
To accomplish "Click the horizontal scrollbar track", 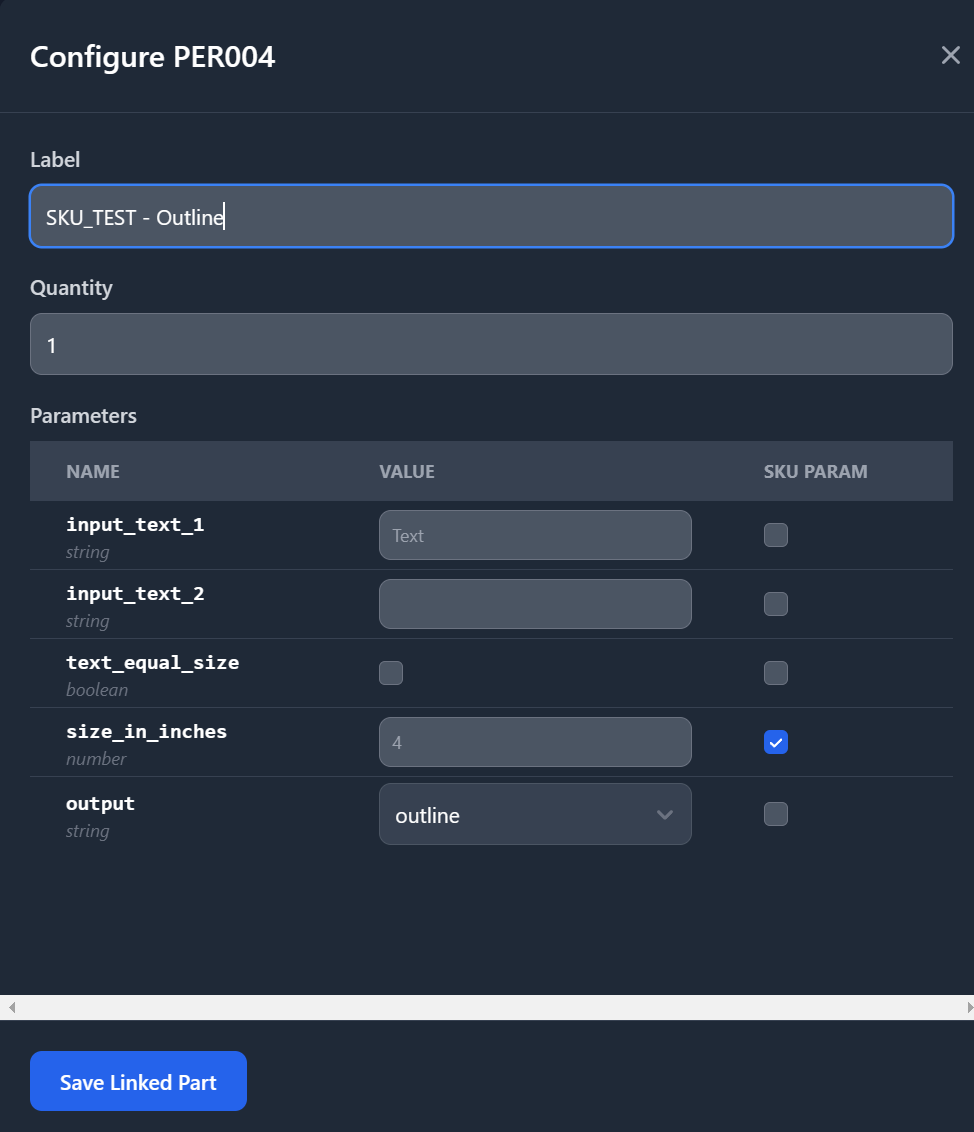I will pos(487,1007).
